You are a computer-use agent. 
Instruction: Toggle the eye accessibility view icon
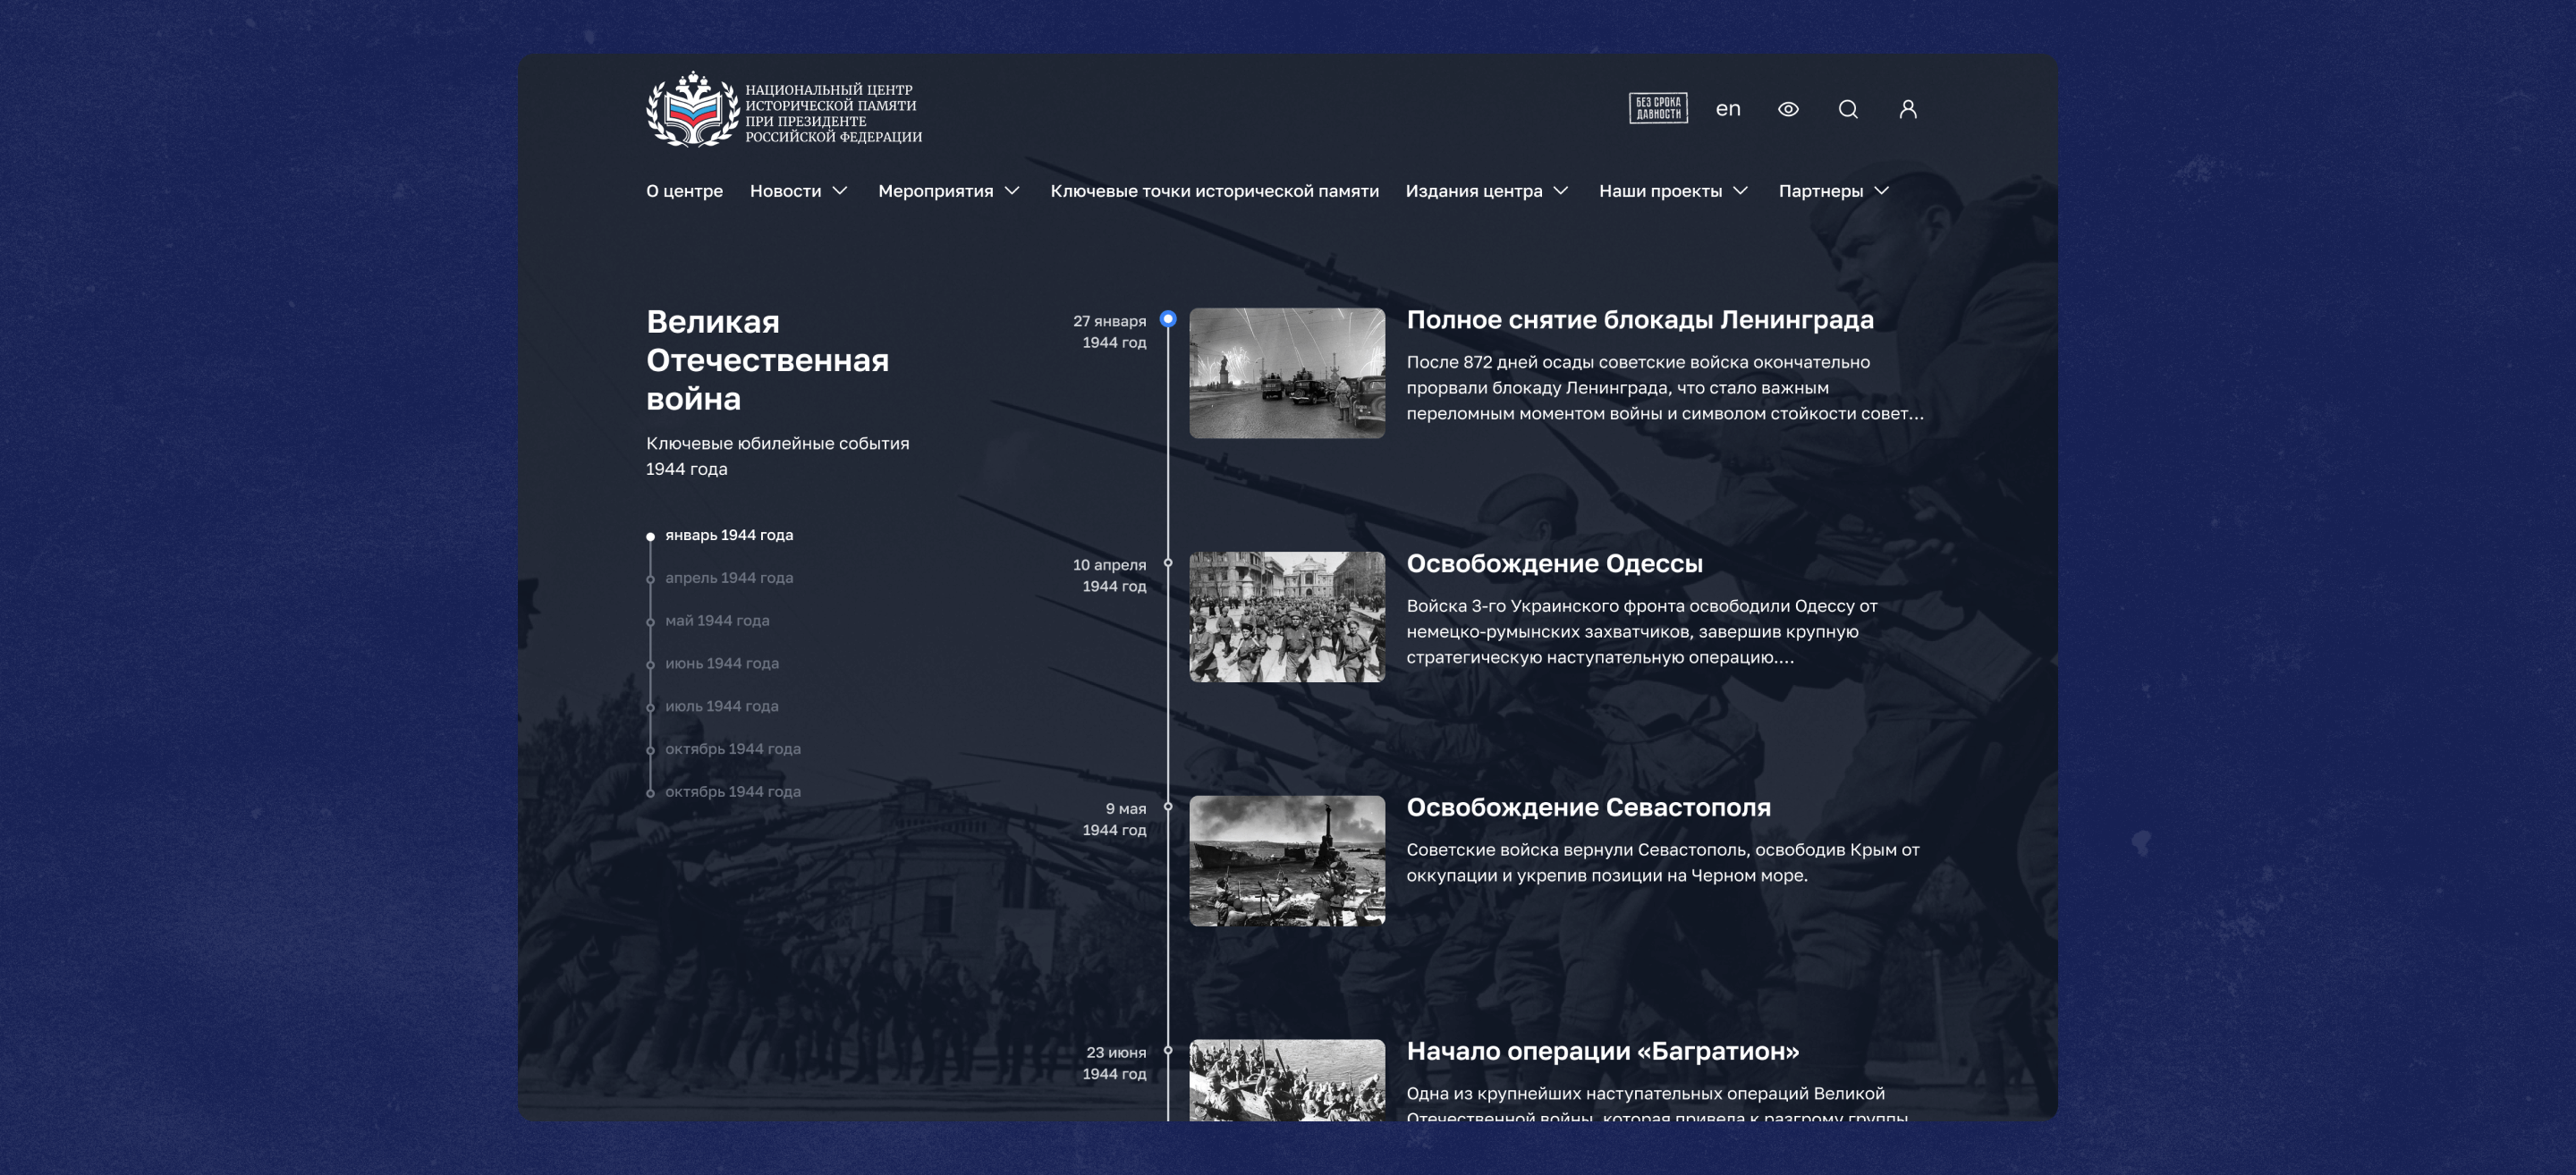point(1788,109)
